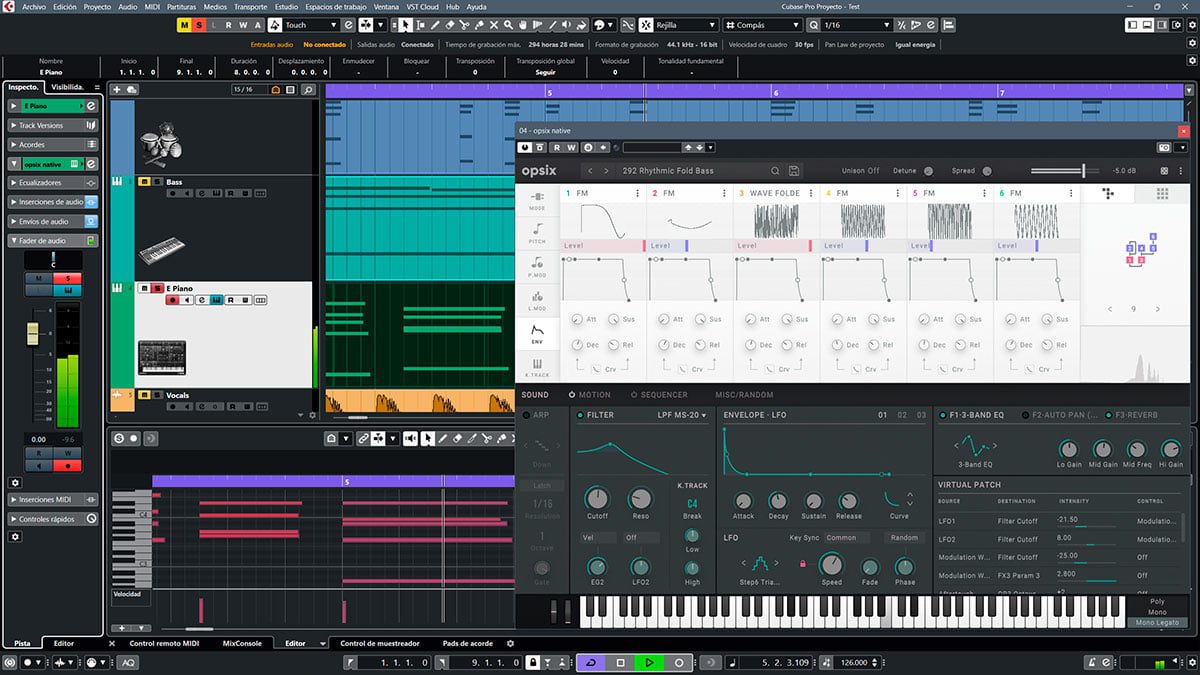This screenshot has height=675, width=1200.
Task: Click the opsix Cutoff knob
Action: tap(597, 497)
